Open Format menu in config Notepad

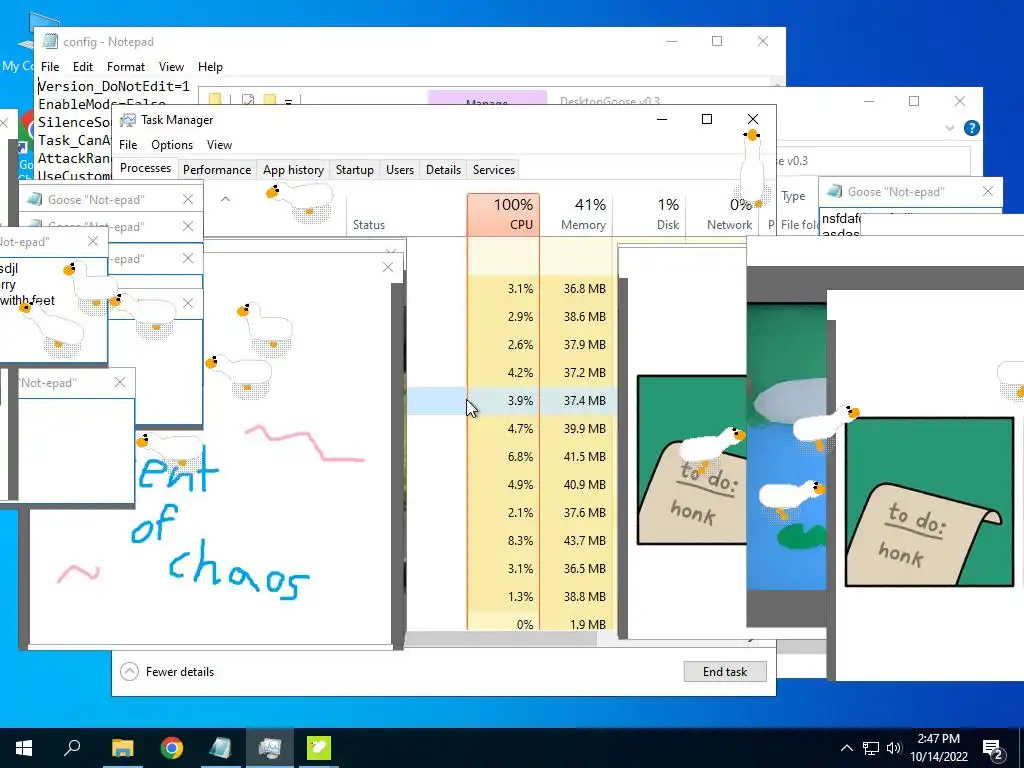126,67
